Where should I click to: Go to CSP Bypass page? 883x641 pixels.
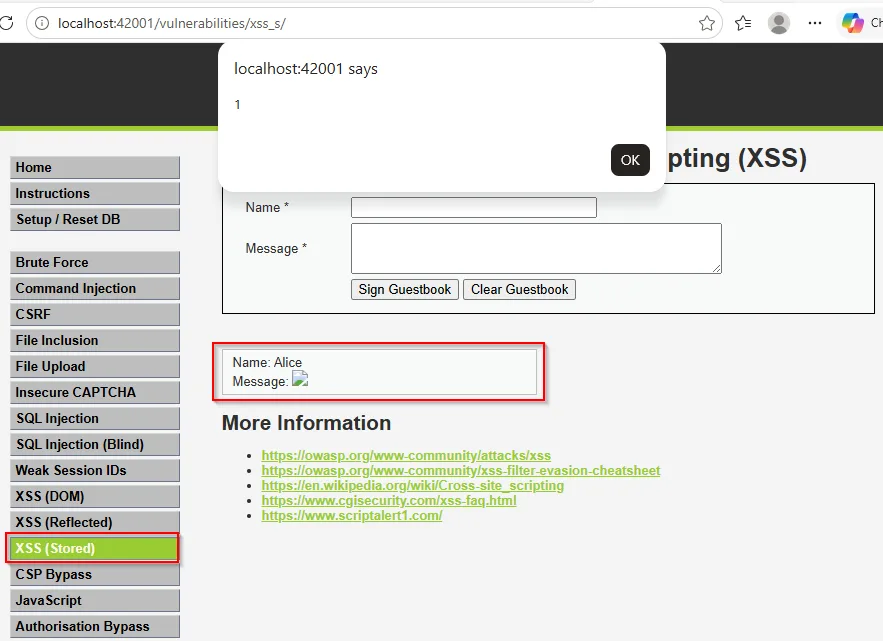95,575
